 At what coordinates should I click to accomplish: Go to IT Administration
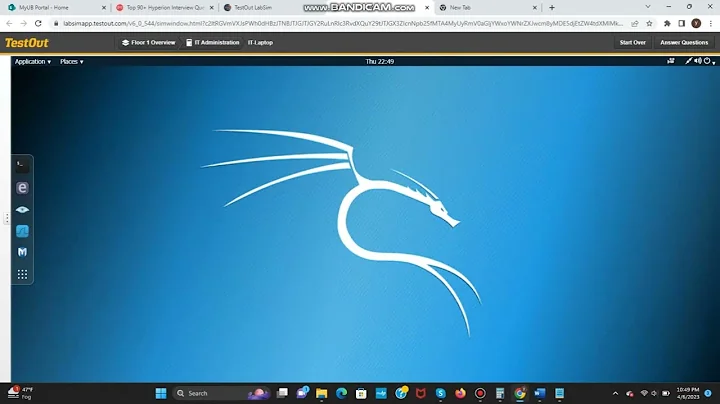[213, 43]
